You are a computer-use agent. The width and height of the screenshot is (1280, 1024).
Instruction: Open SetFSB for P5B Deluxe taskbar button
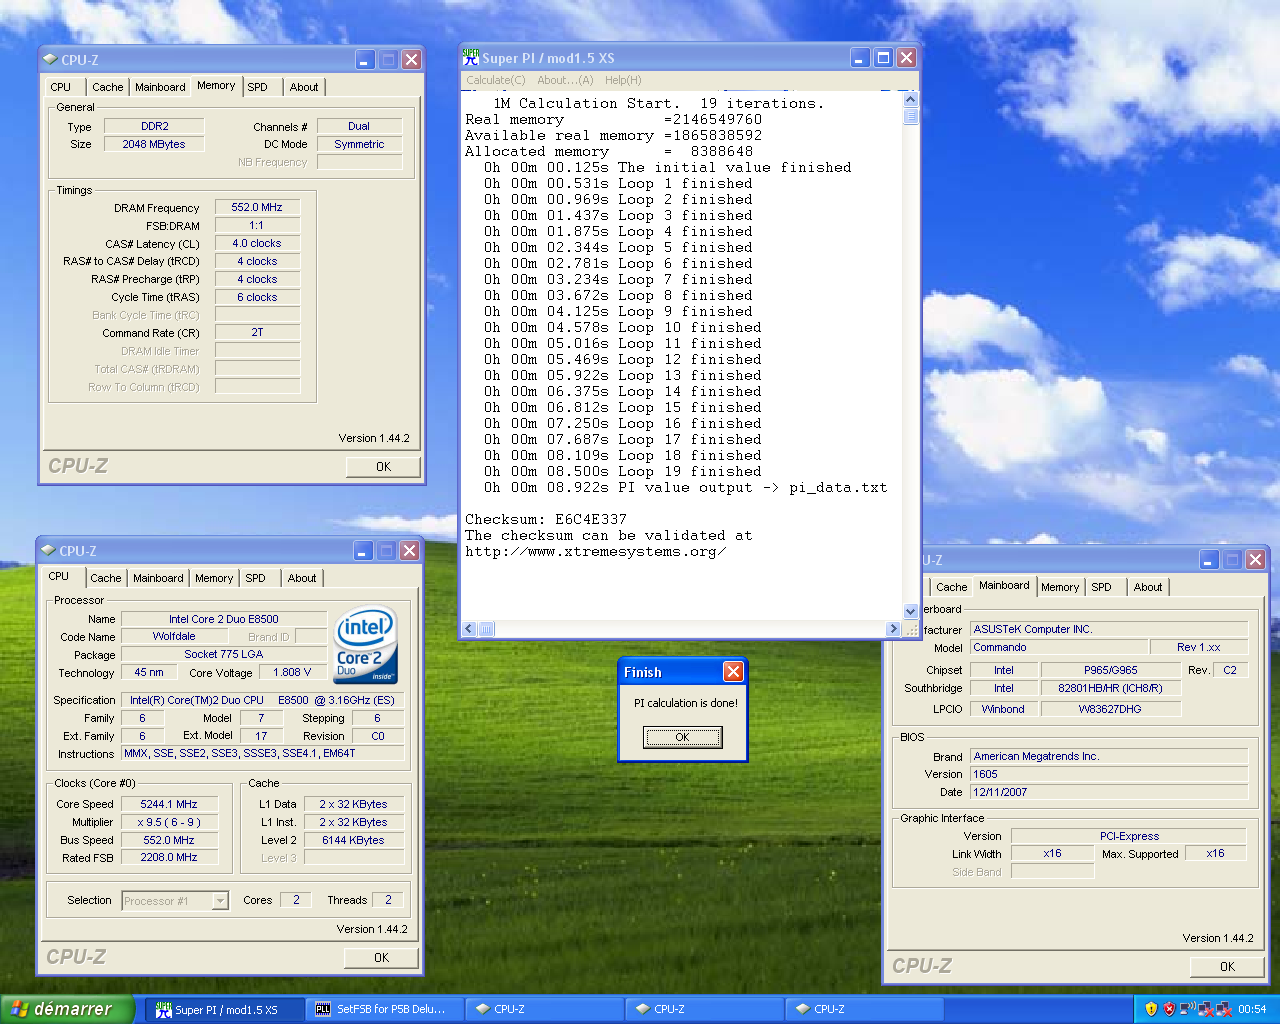click(x=384, y=1010)
